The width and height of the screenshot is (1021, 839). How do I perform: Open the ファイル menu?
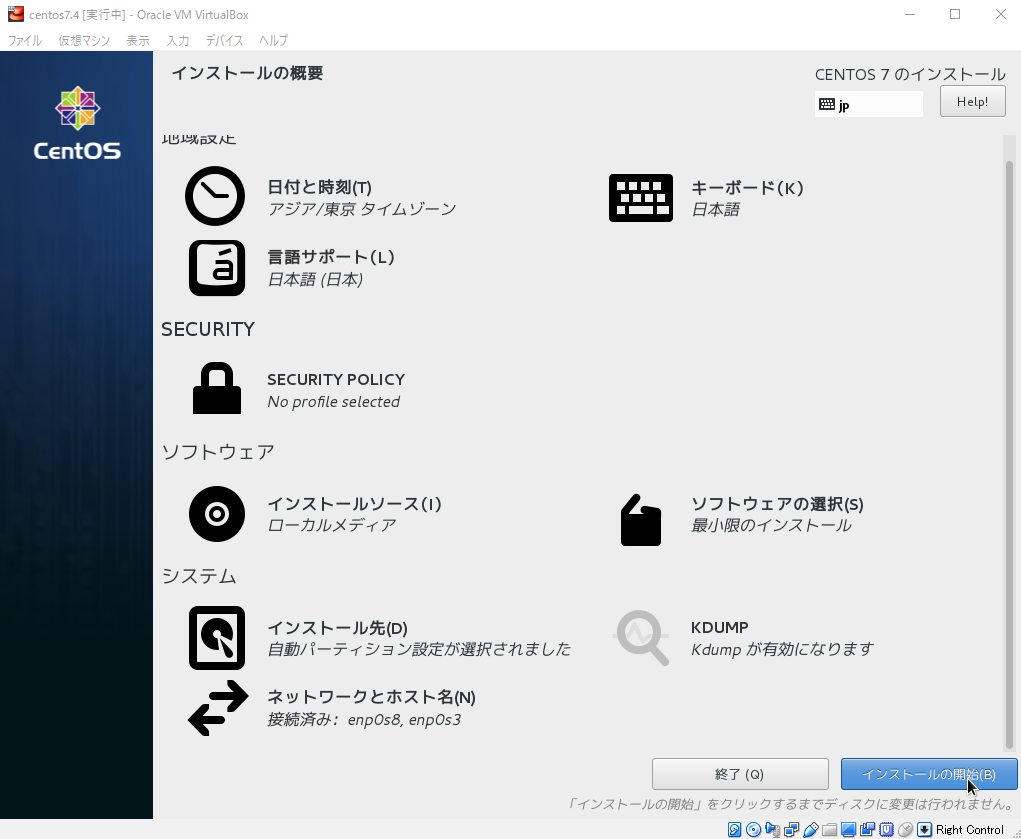click(x=25, y=40)
